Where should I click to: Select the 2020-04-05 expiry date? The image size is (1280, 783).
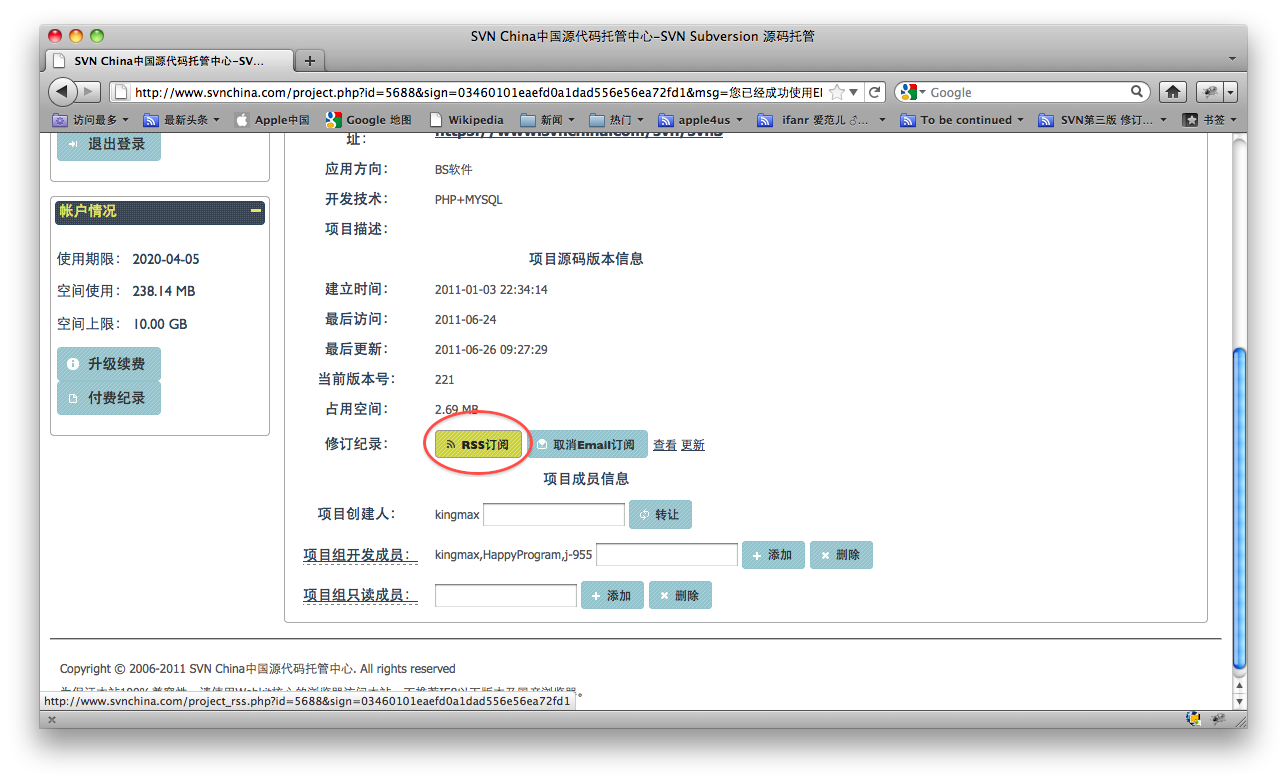166,259
